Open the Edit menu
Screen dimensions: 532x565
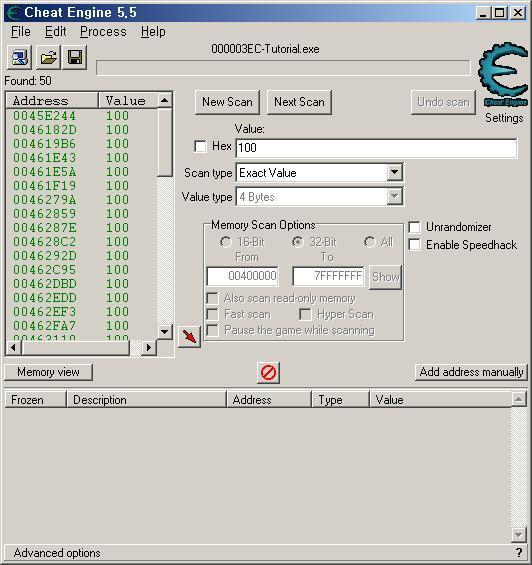[x=56, y=32]
